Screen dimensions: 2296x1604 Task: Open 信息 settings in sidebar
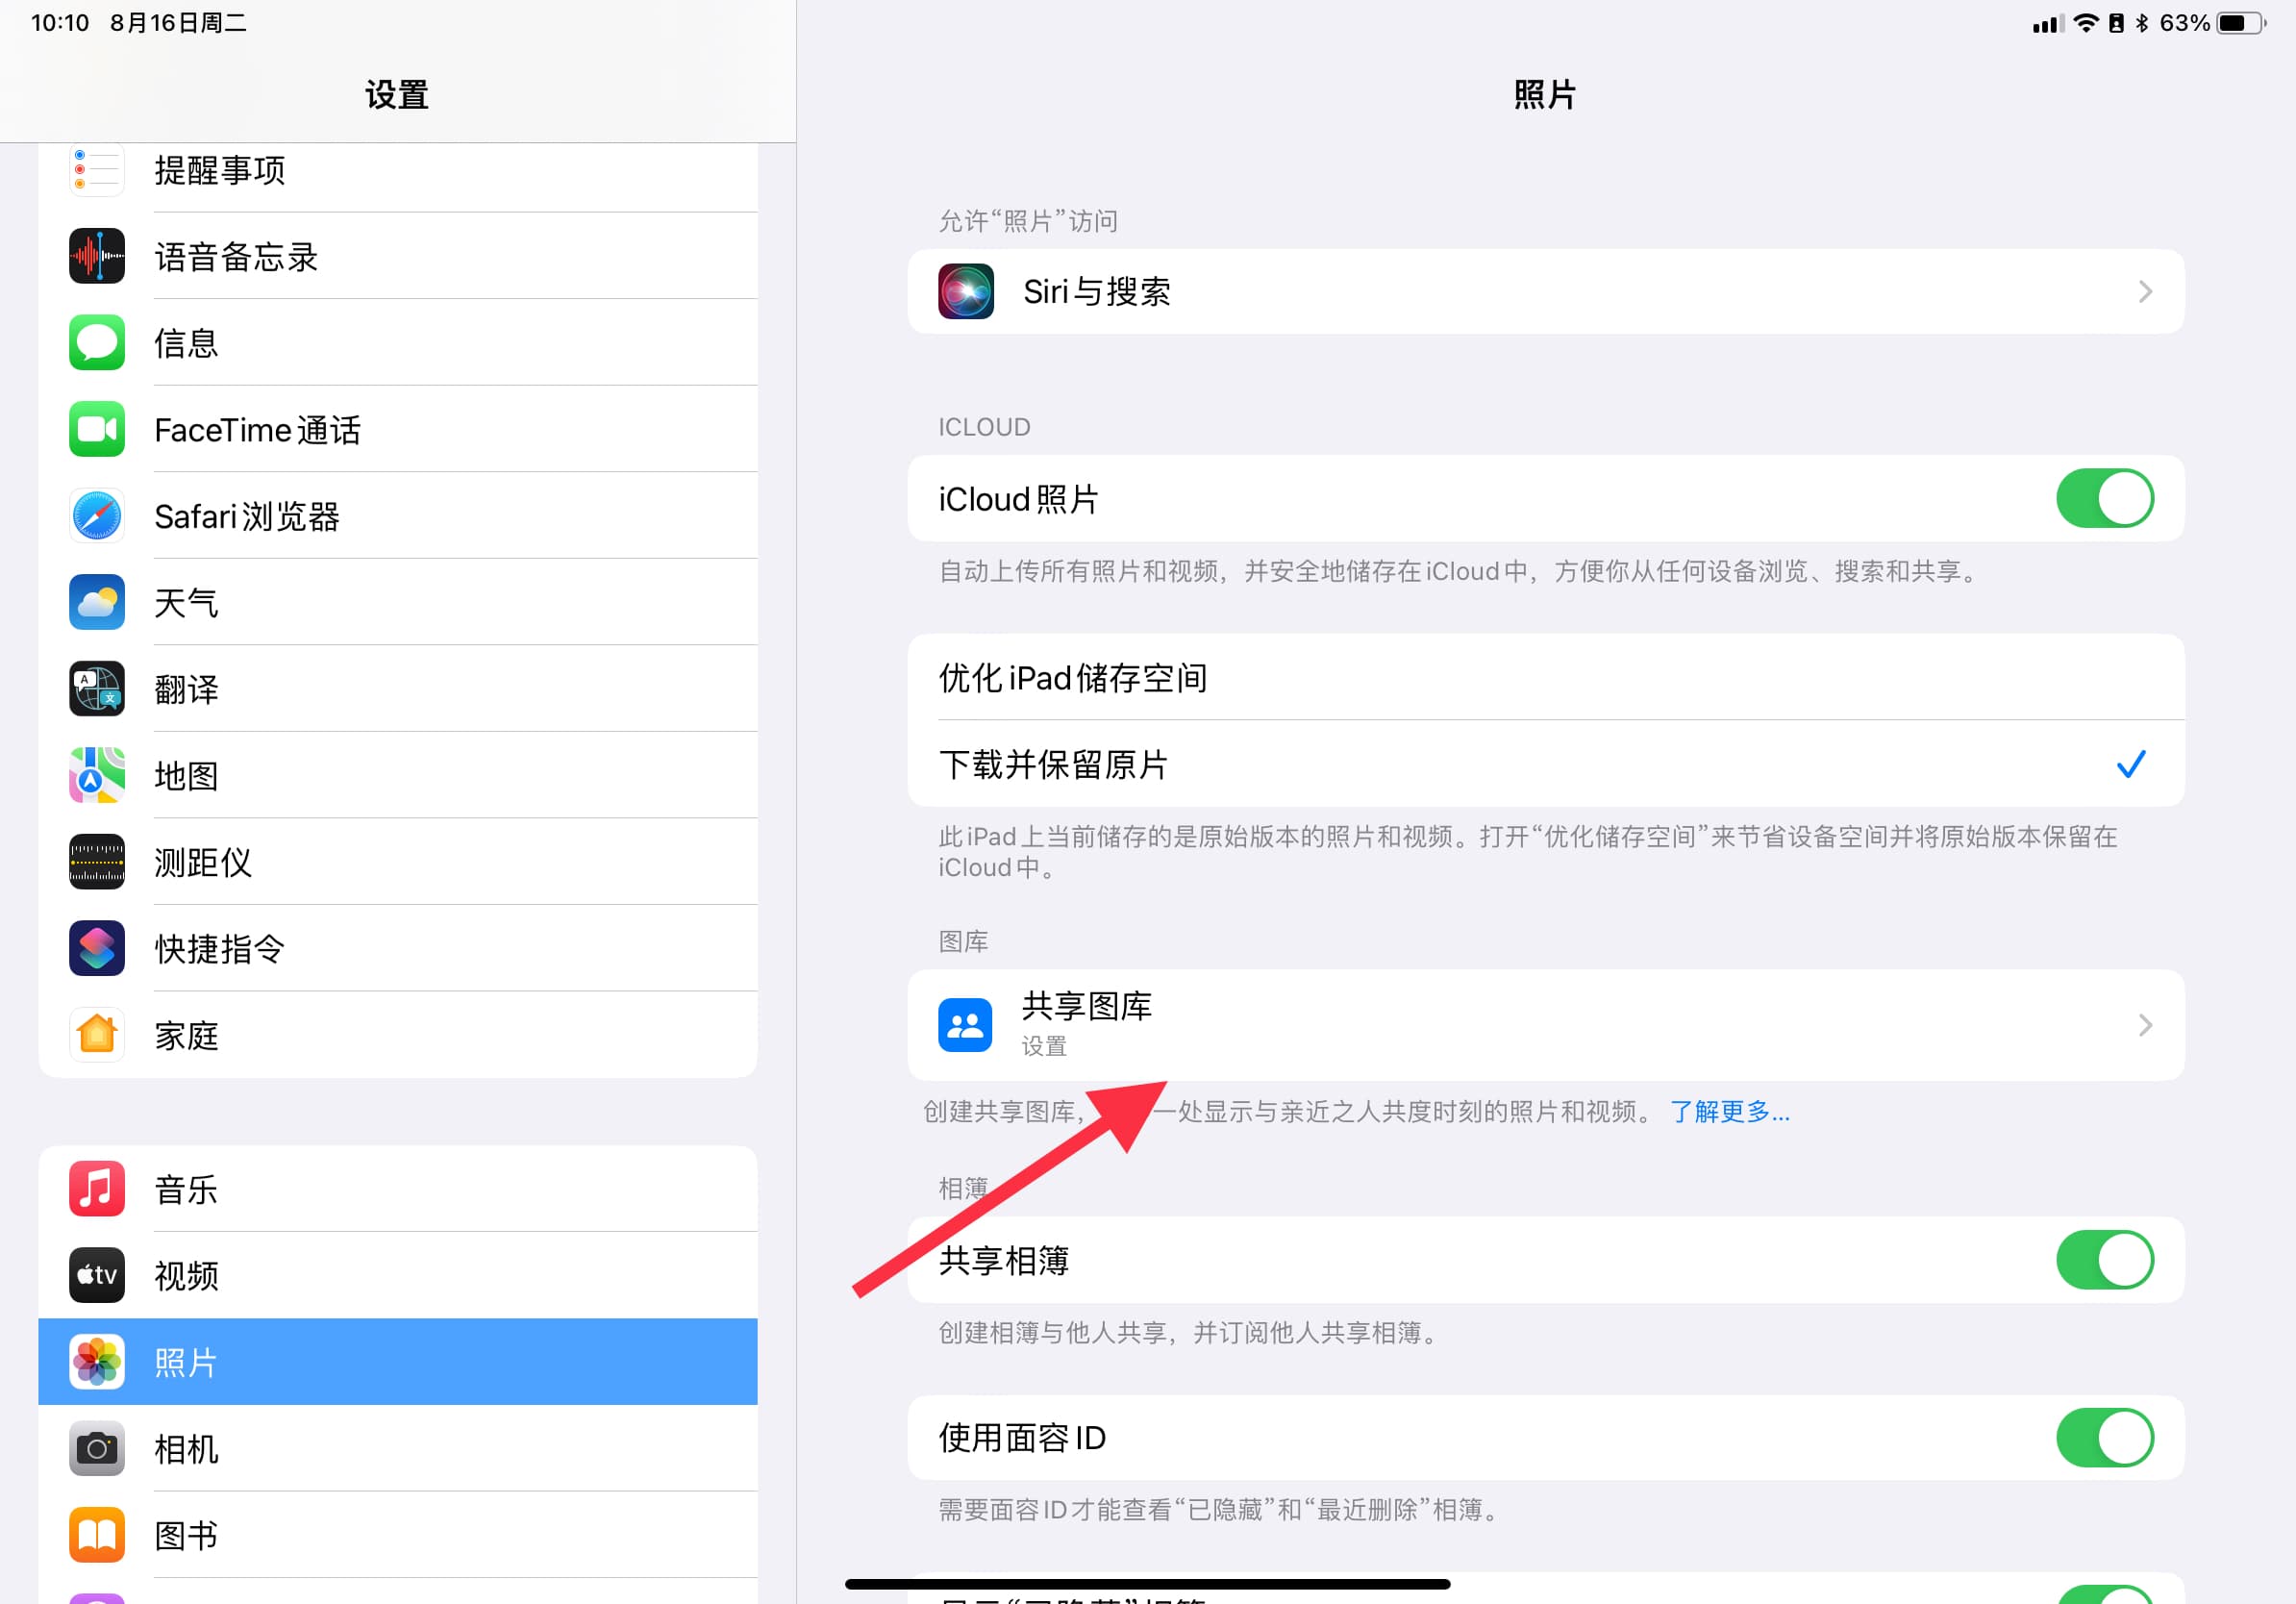click(398, 343)
